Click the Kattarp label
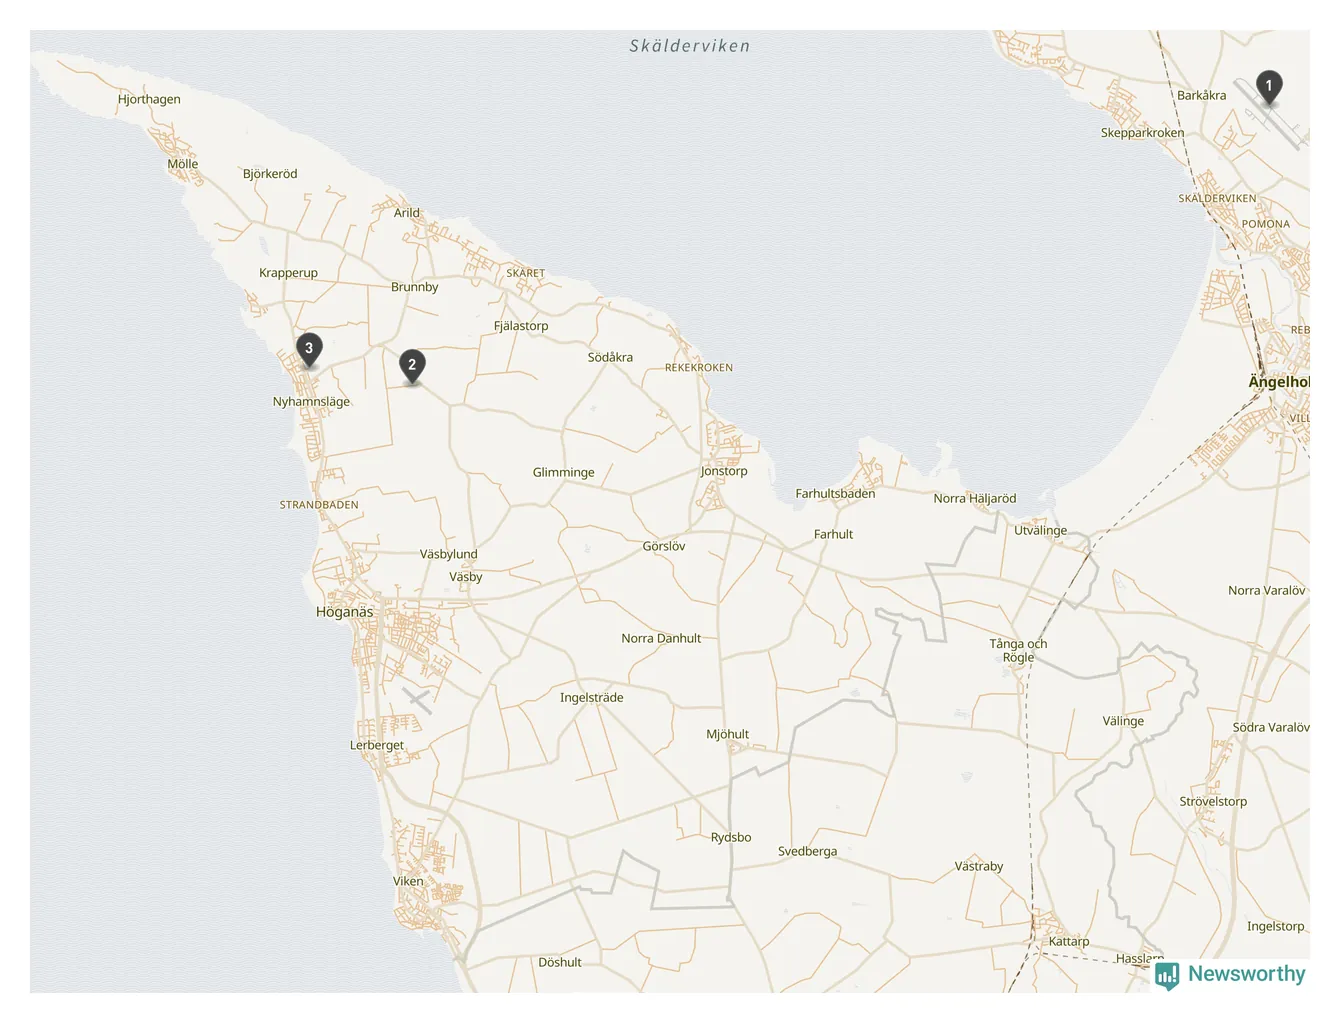This screenshot has width=1340, height=1023. coord(1069,941)
